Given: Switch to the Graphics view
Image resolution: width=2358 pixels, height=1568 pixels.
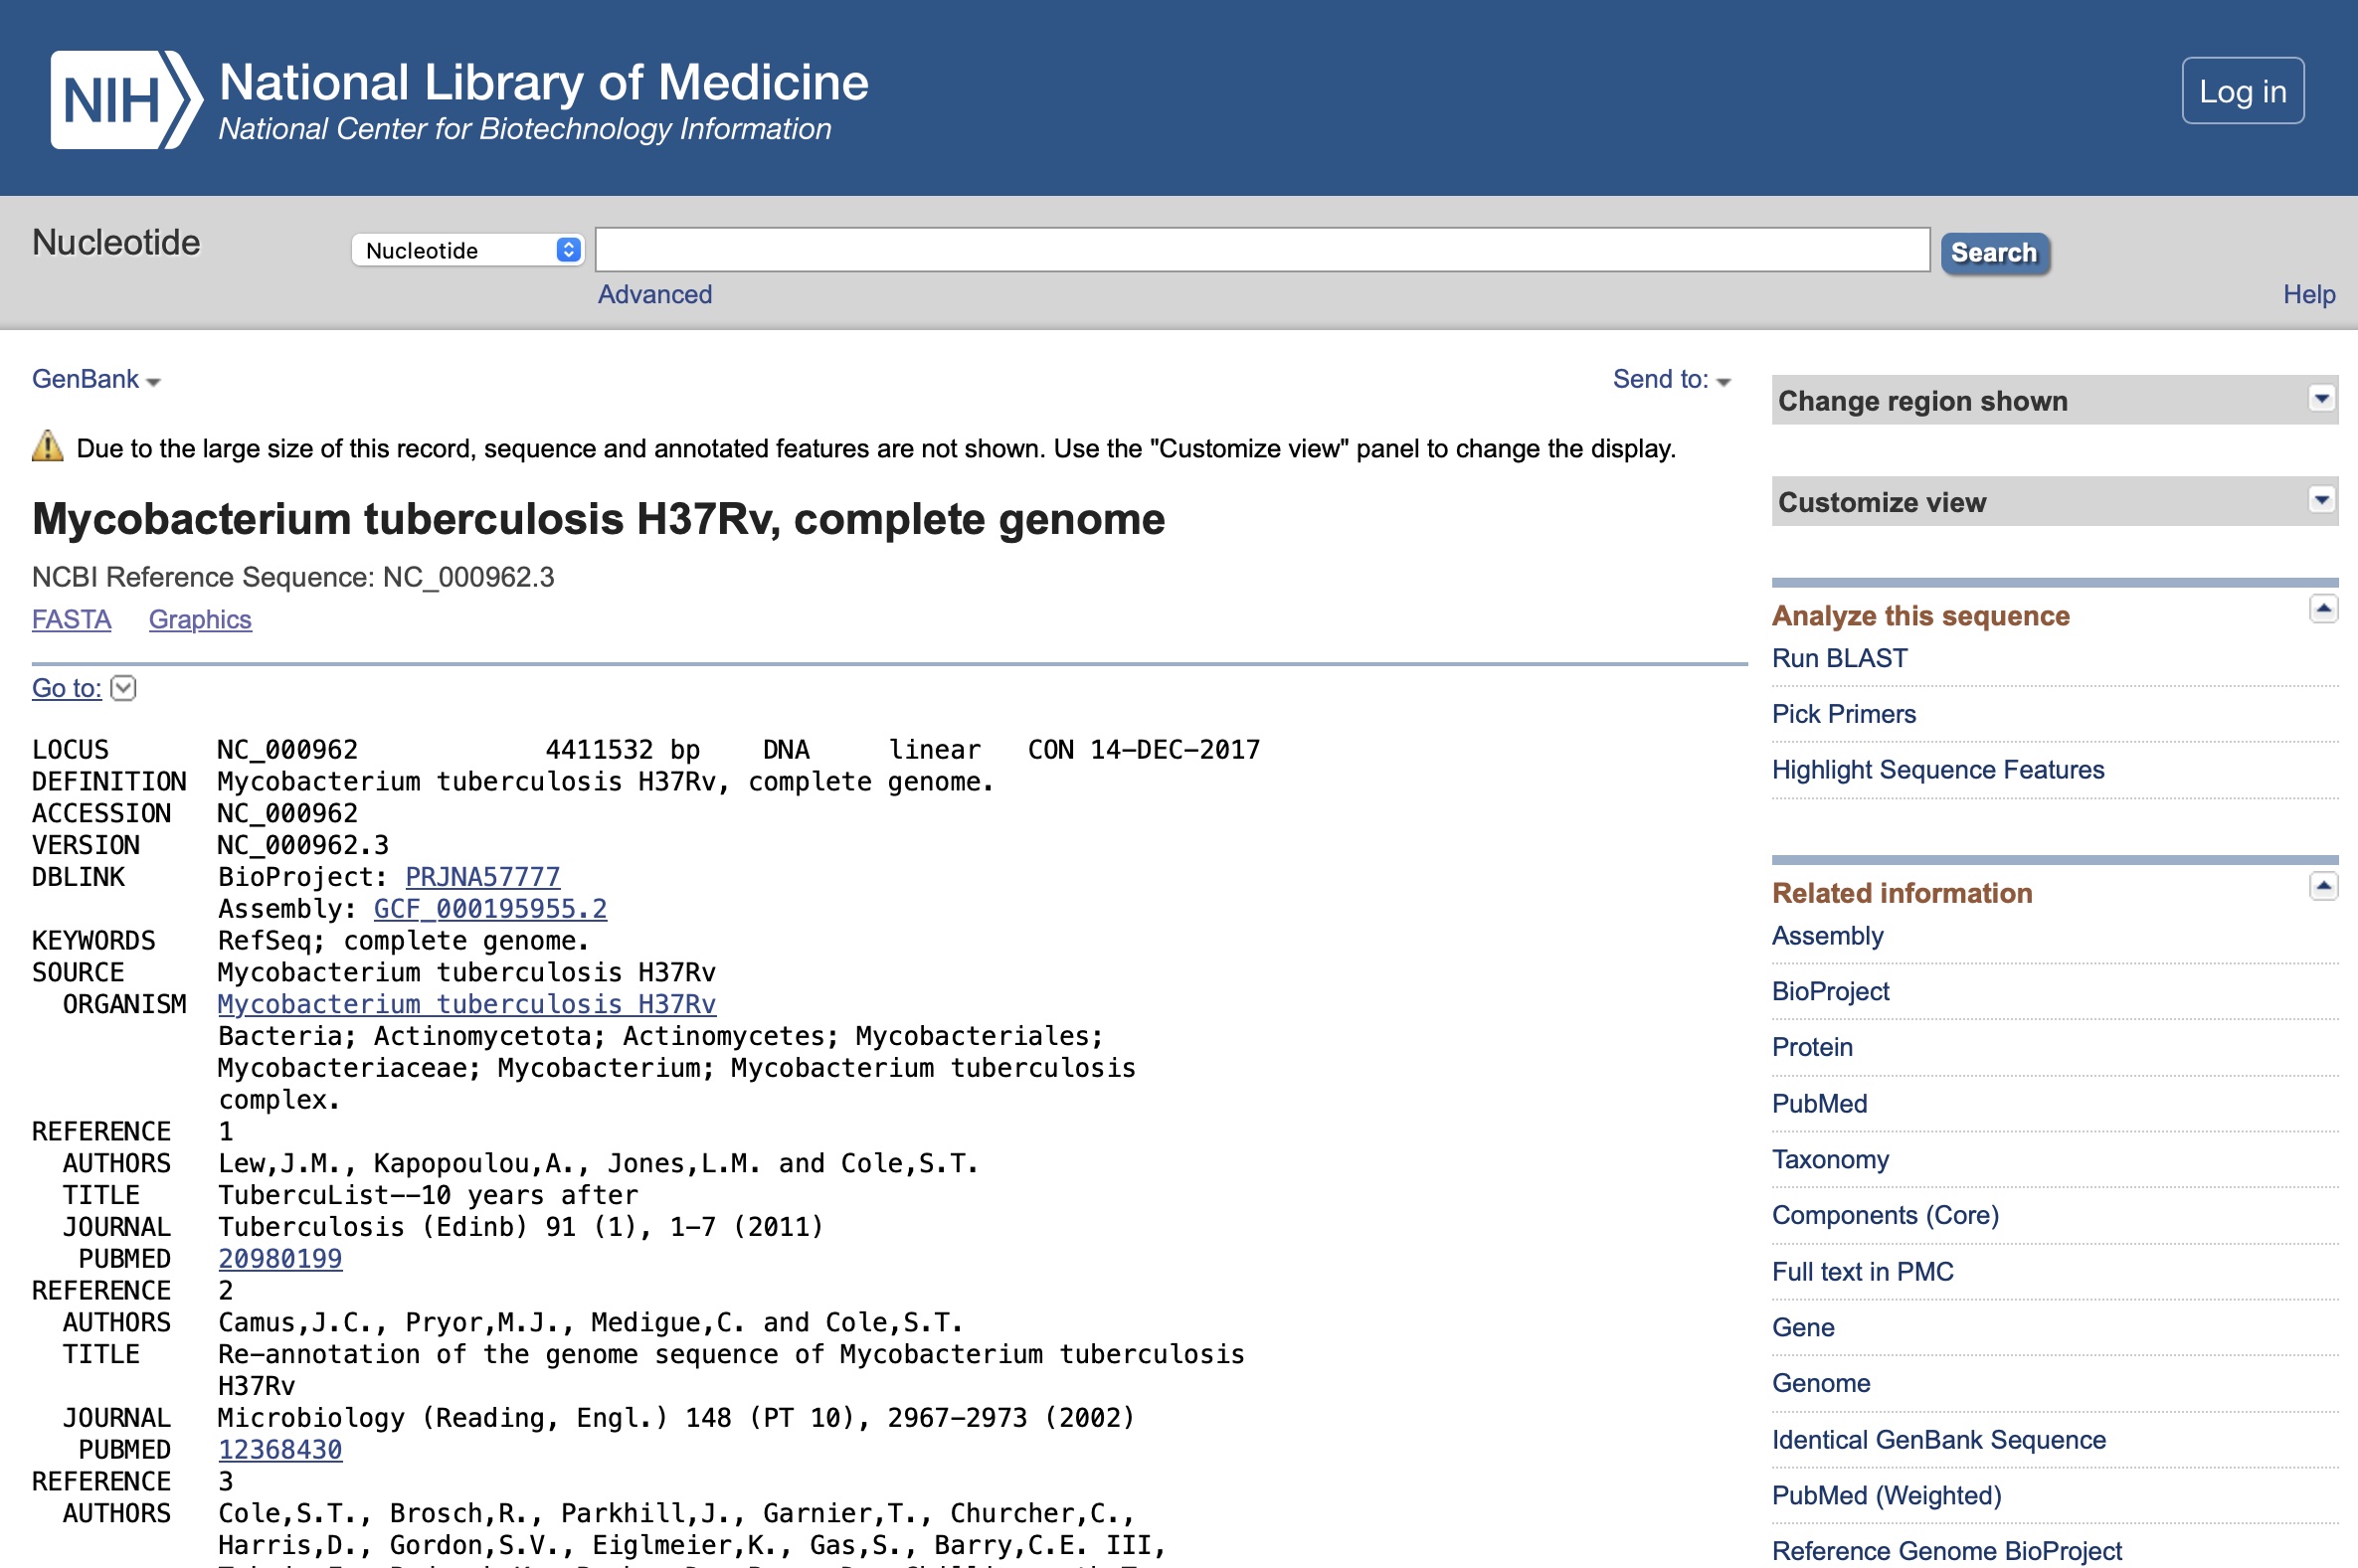Looking at the screenshot, I should (200, 619).
